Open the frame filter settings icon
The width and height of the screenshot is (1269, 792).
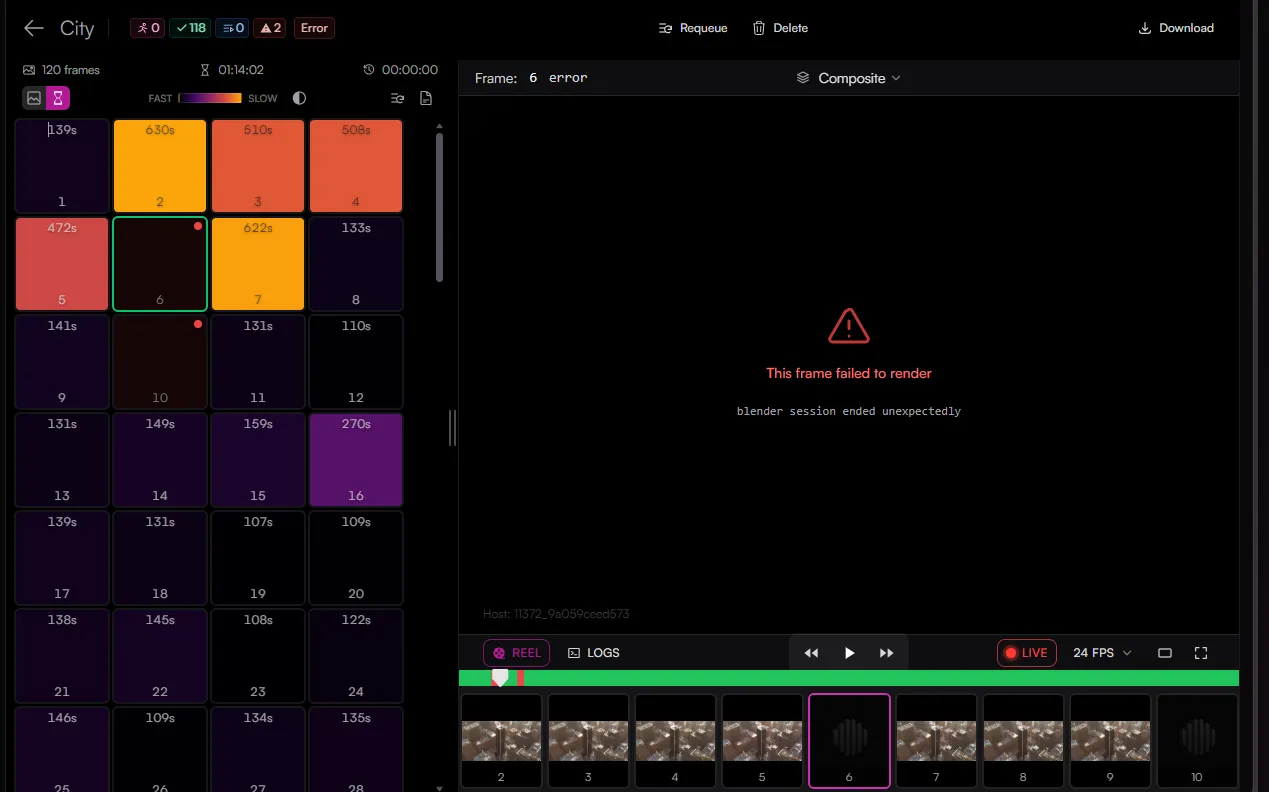398,98
